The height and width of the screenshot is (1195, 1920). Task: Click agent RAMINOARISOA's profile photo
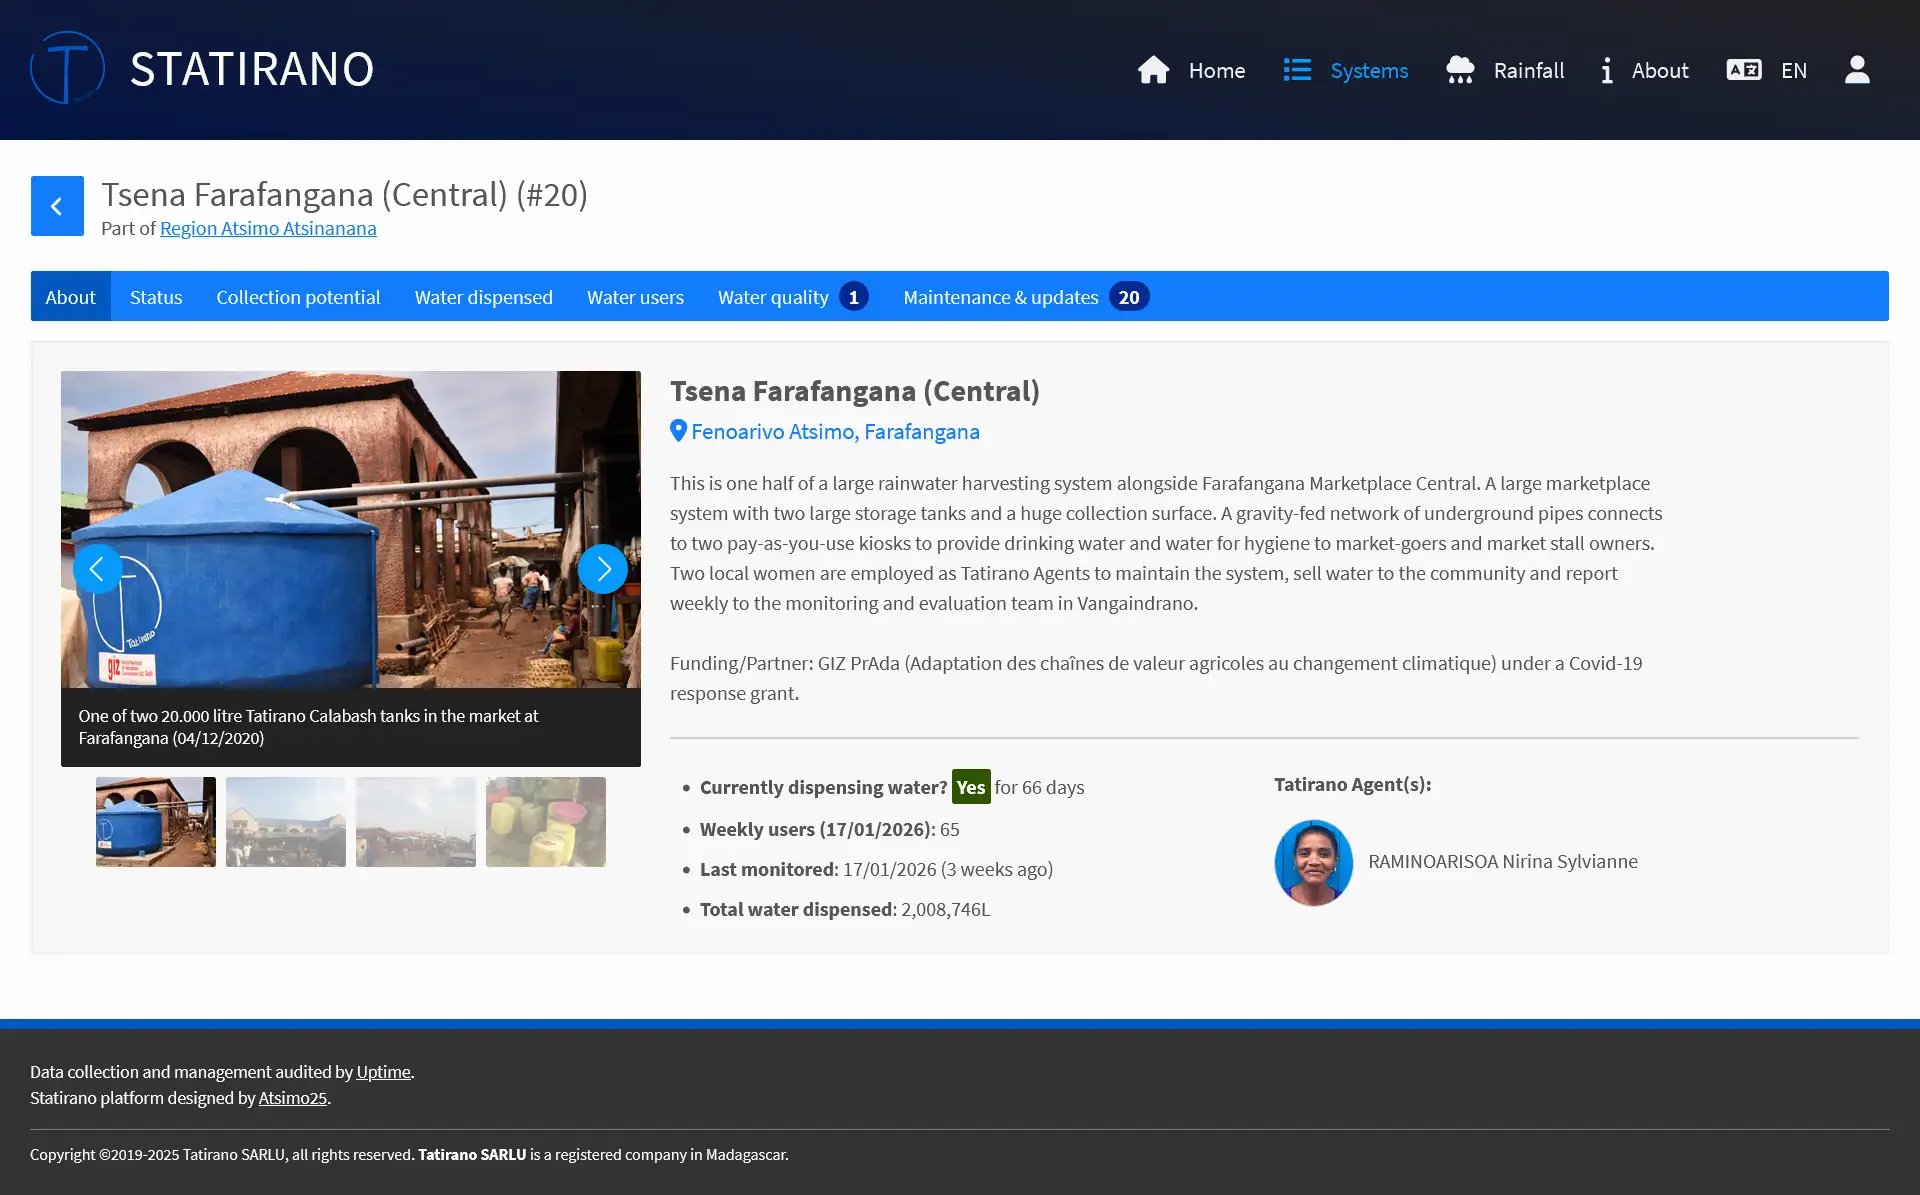[1313, 862]
